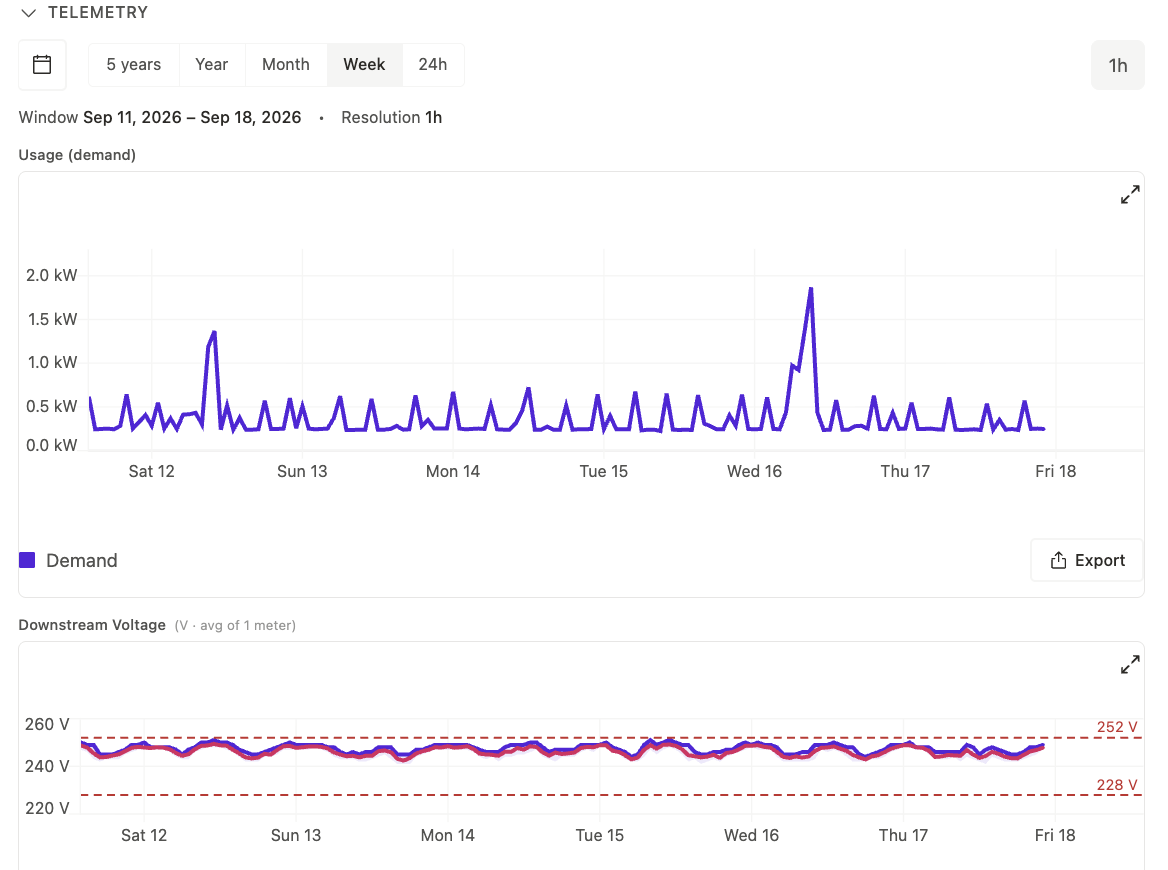Click Mon 14 label on usage chart
The image size is (1168, 870).
[453, 471]
